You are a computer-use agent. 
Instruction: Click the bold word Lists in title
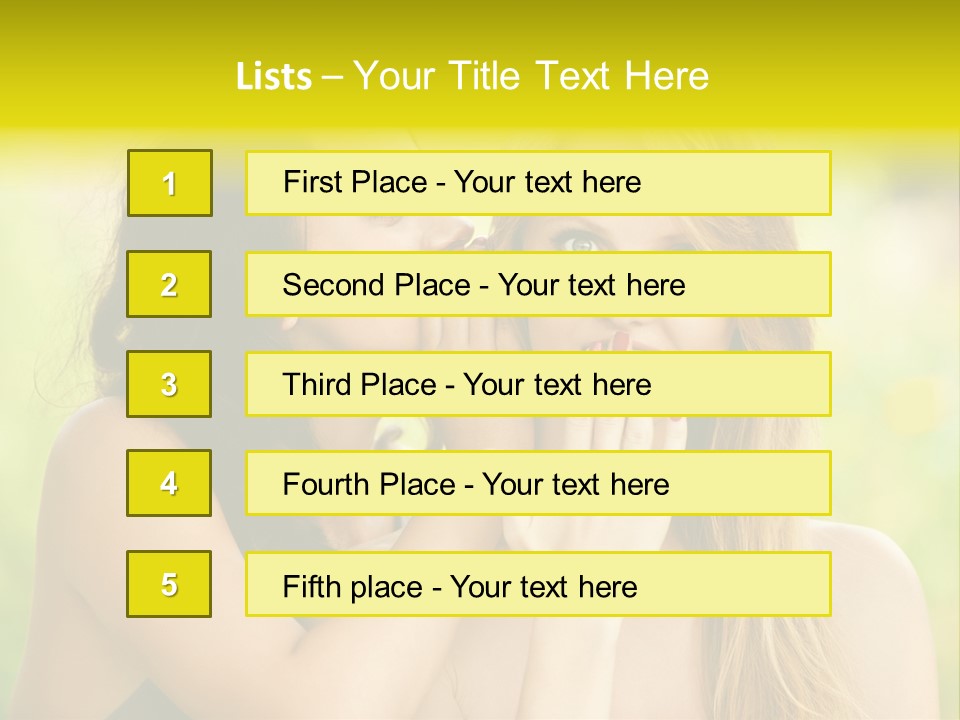274,76
